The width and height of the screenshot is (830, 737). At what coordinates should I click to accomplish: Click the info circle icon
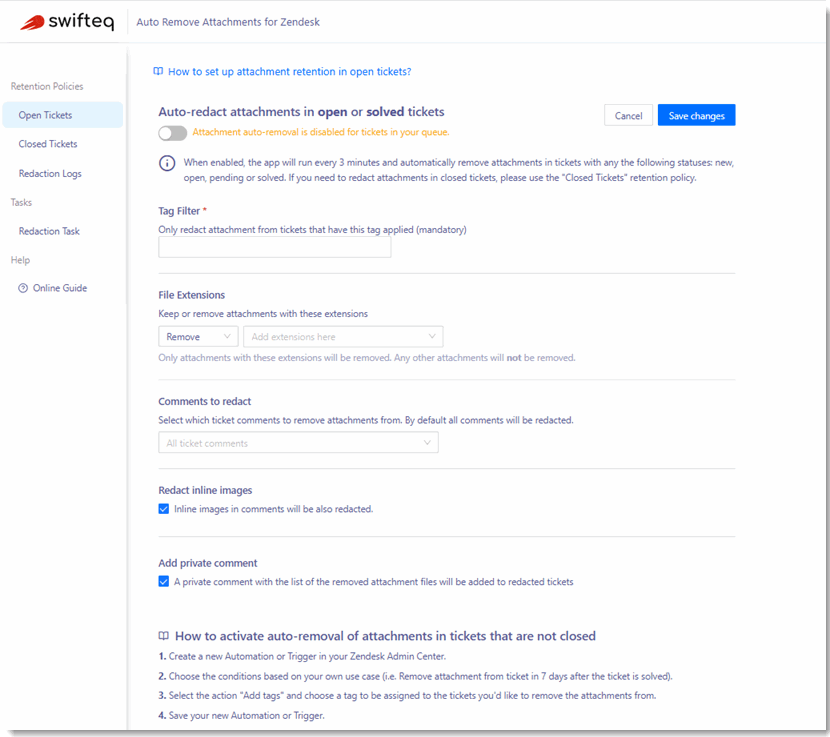(x=167, y=163)
